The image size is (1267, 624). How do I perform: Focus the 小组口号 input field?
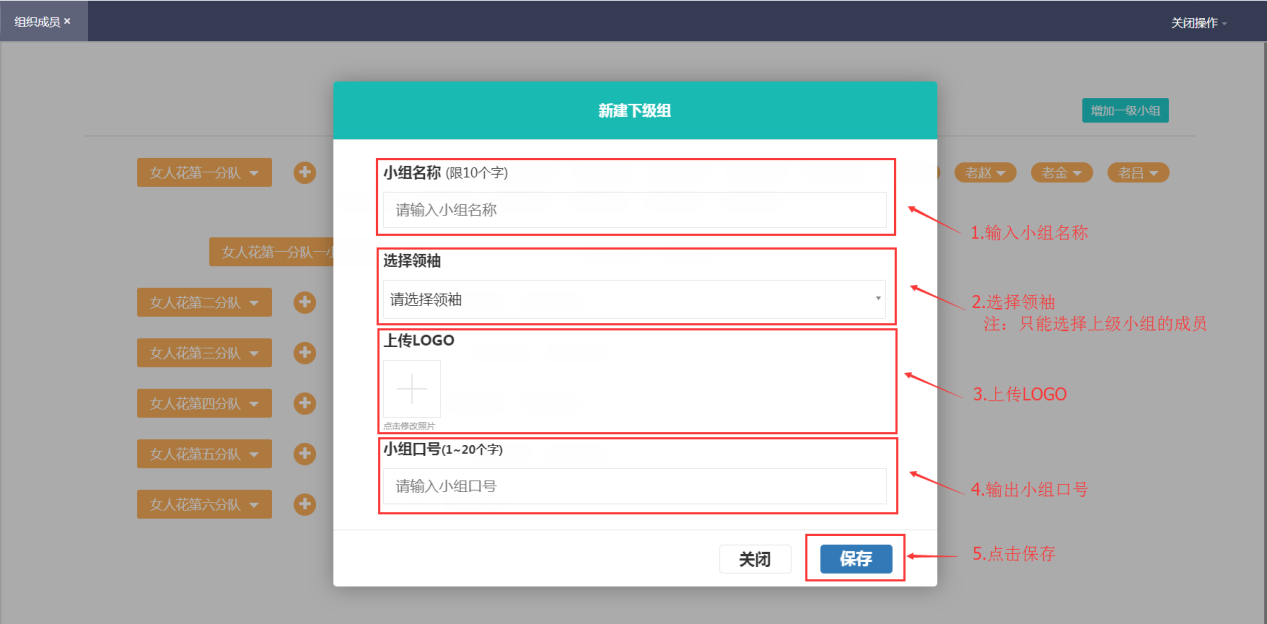pos(634,486)
